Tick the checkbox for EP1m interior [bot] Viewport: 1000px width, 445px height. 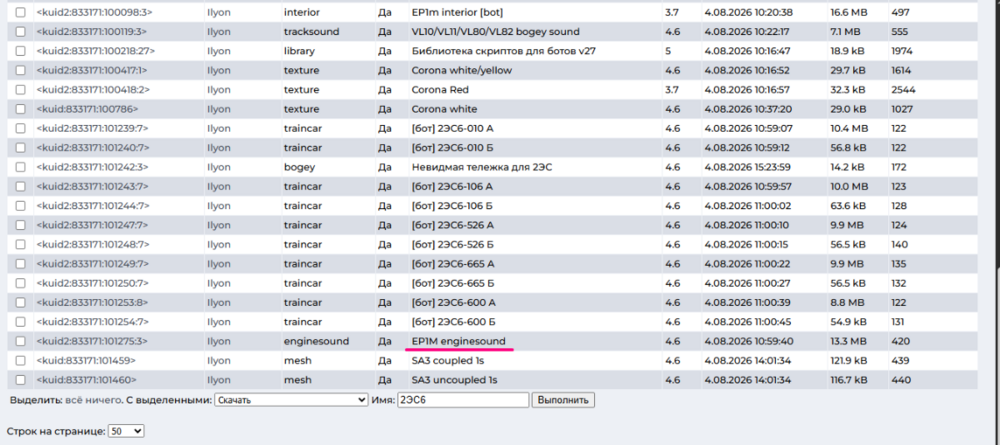click(20, 12)
